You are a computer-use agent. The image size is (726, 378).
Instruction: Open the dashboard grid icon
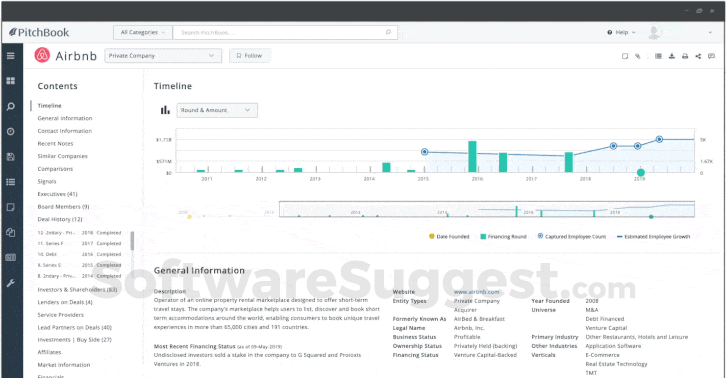(x=10, y=81)
